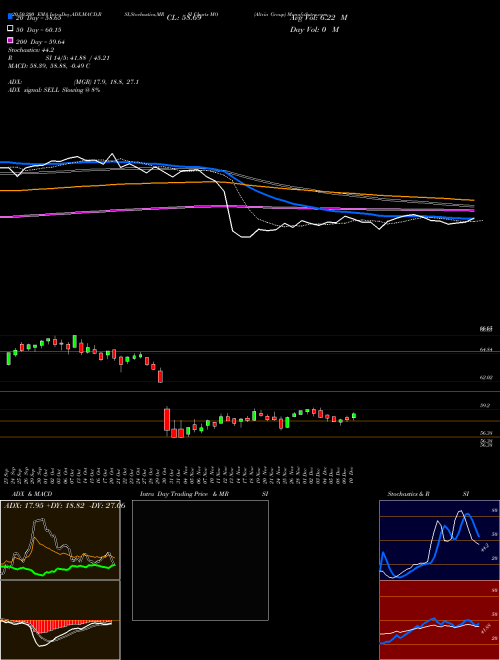Open the red-background RSI chart panel

point(439,620)
